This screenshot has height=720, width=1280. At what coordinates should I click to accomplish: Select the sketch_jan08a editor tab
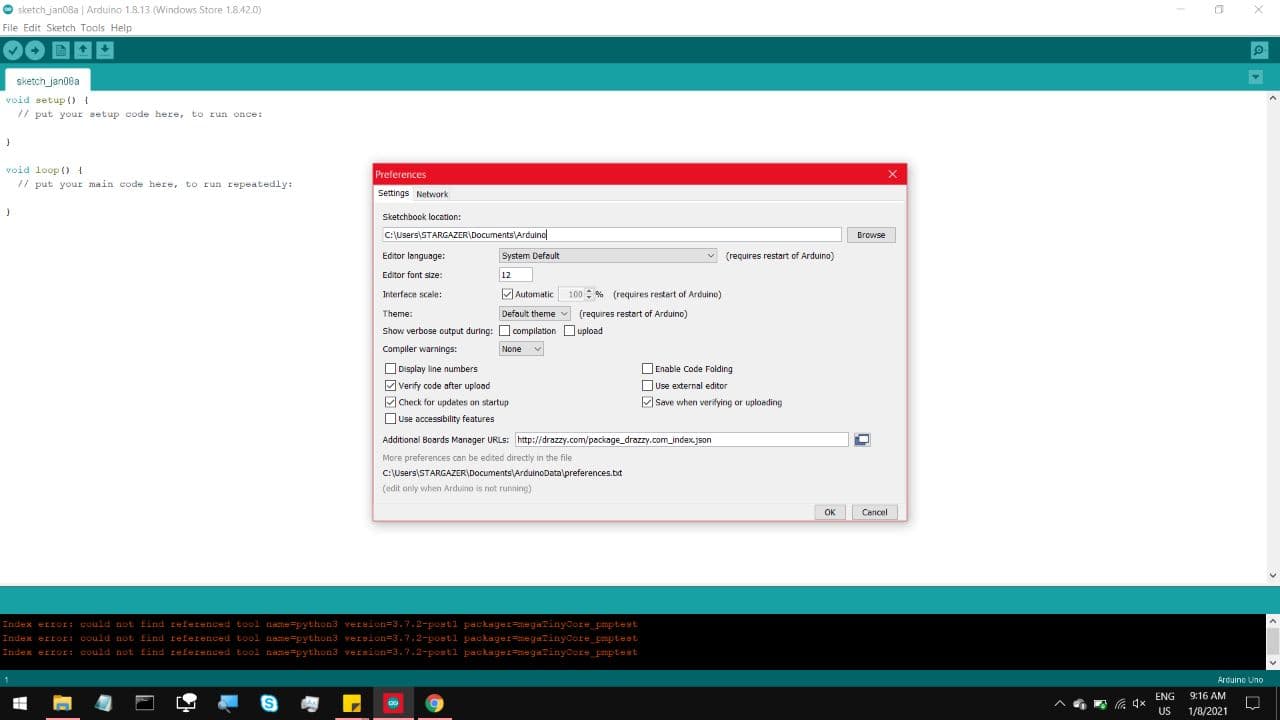pos(47,81)
